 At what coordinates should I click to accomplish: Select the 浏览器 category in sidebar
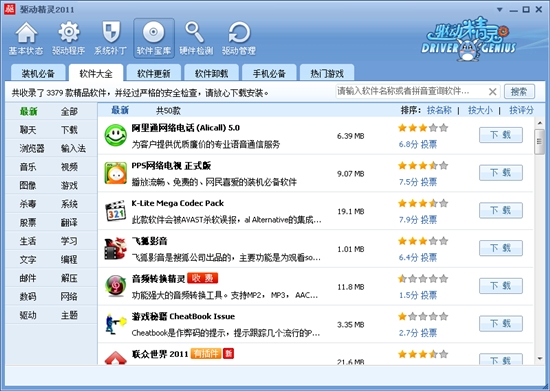coord(32,149)
